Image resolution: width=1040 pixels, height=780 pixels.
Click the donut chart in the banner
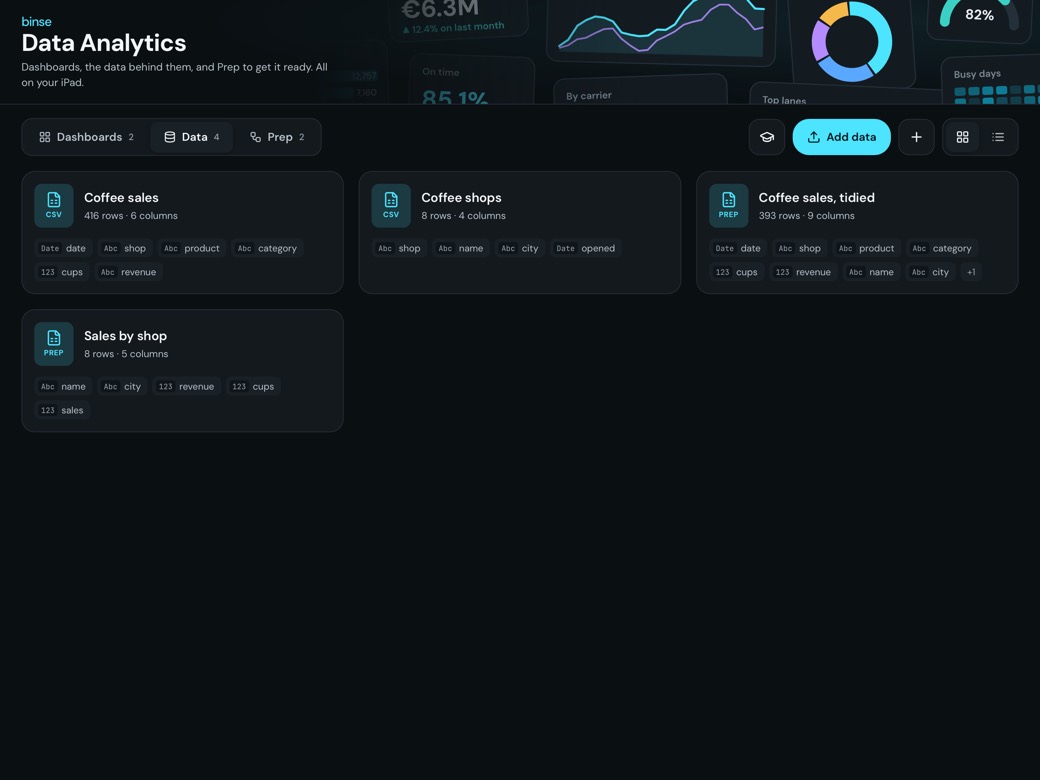(x=852, y=42)
